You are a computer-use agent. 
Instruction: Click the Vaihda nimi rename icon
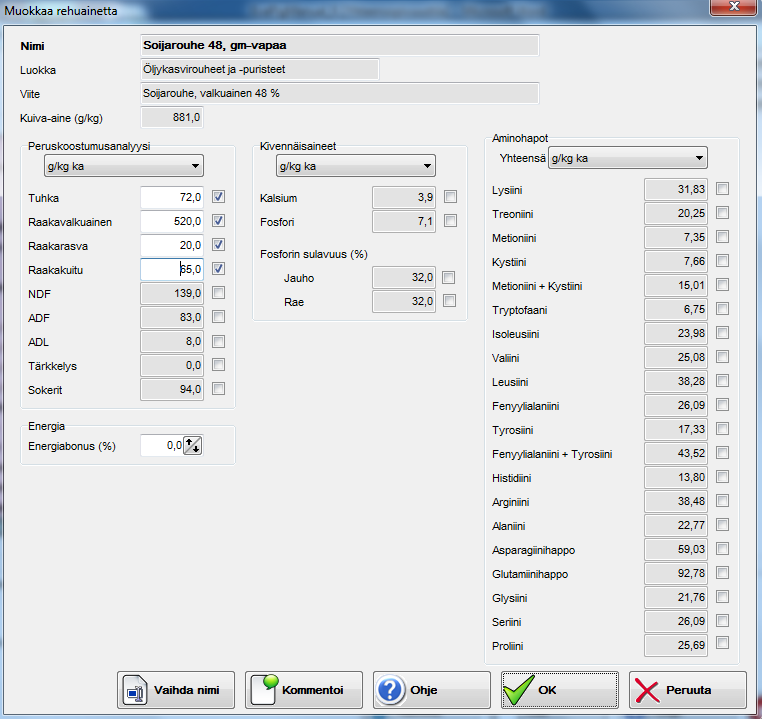click(135, 690)
